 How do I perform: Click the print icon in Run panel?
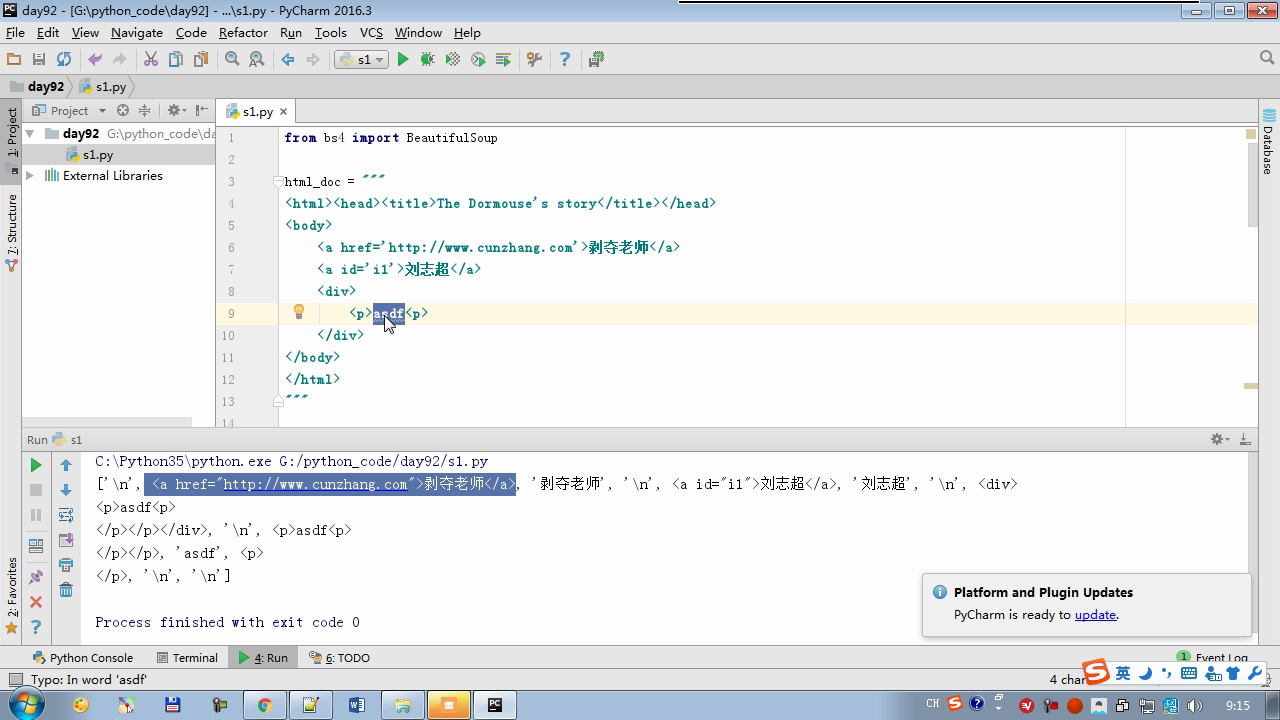(66, 565)
